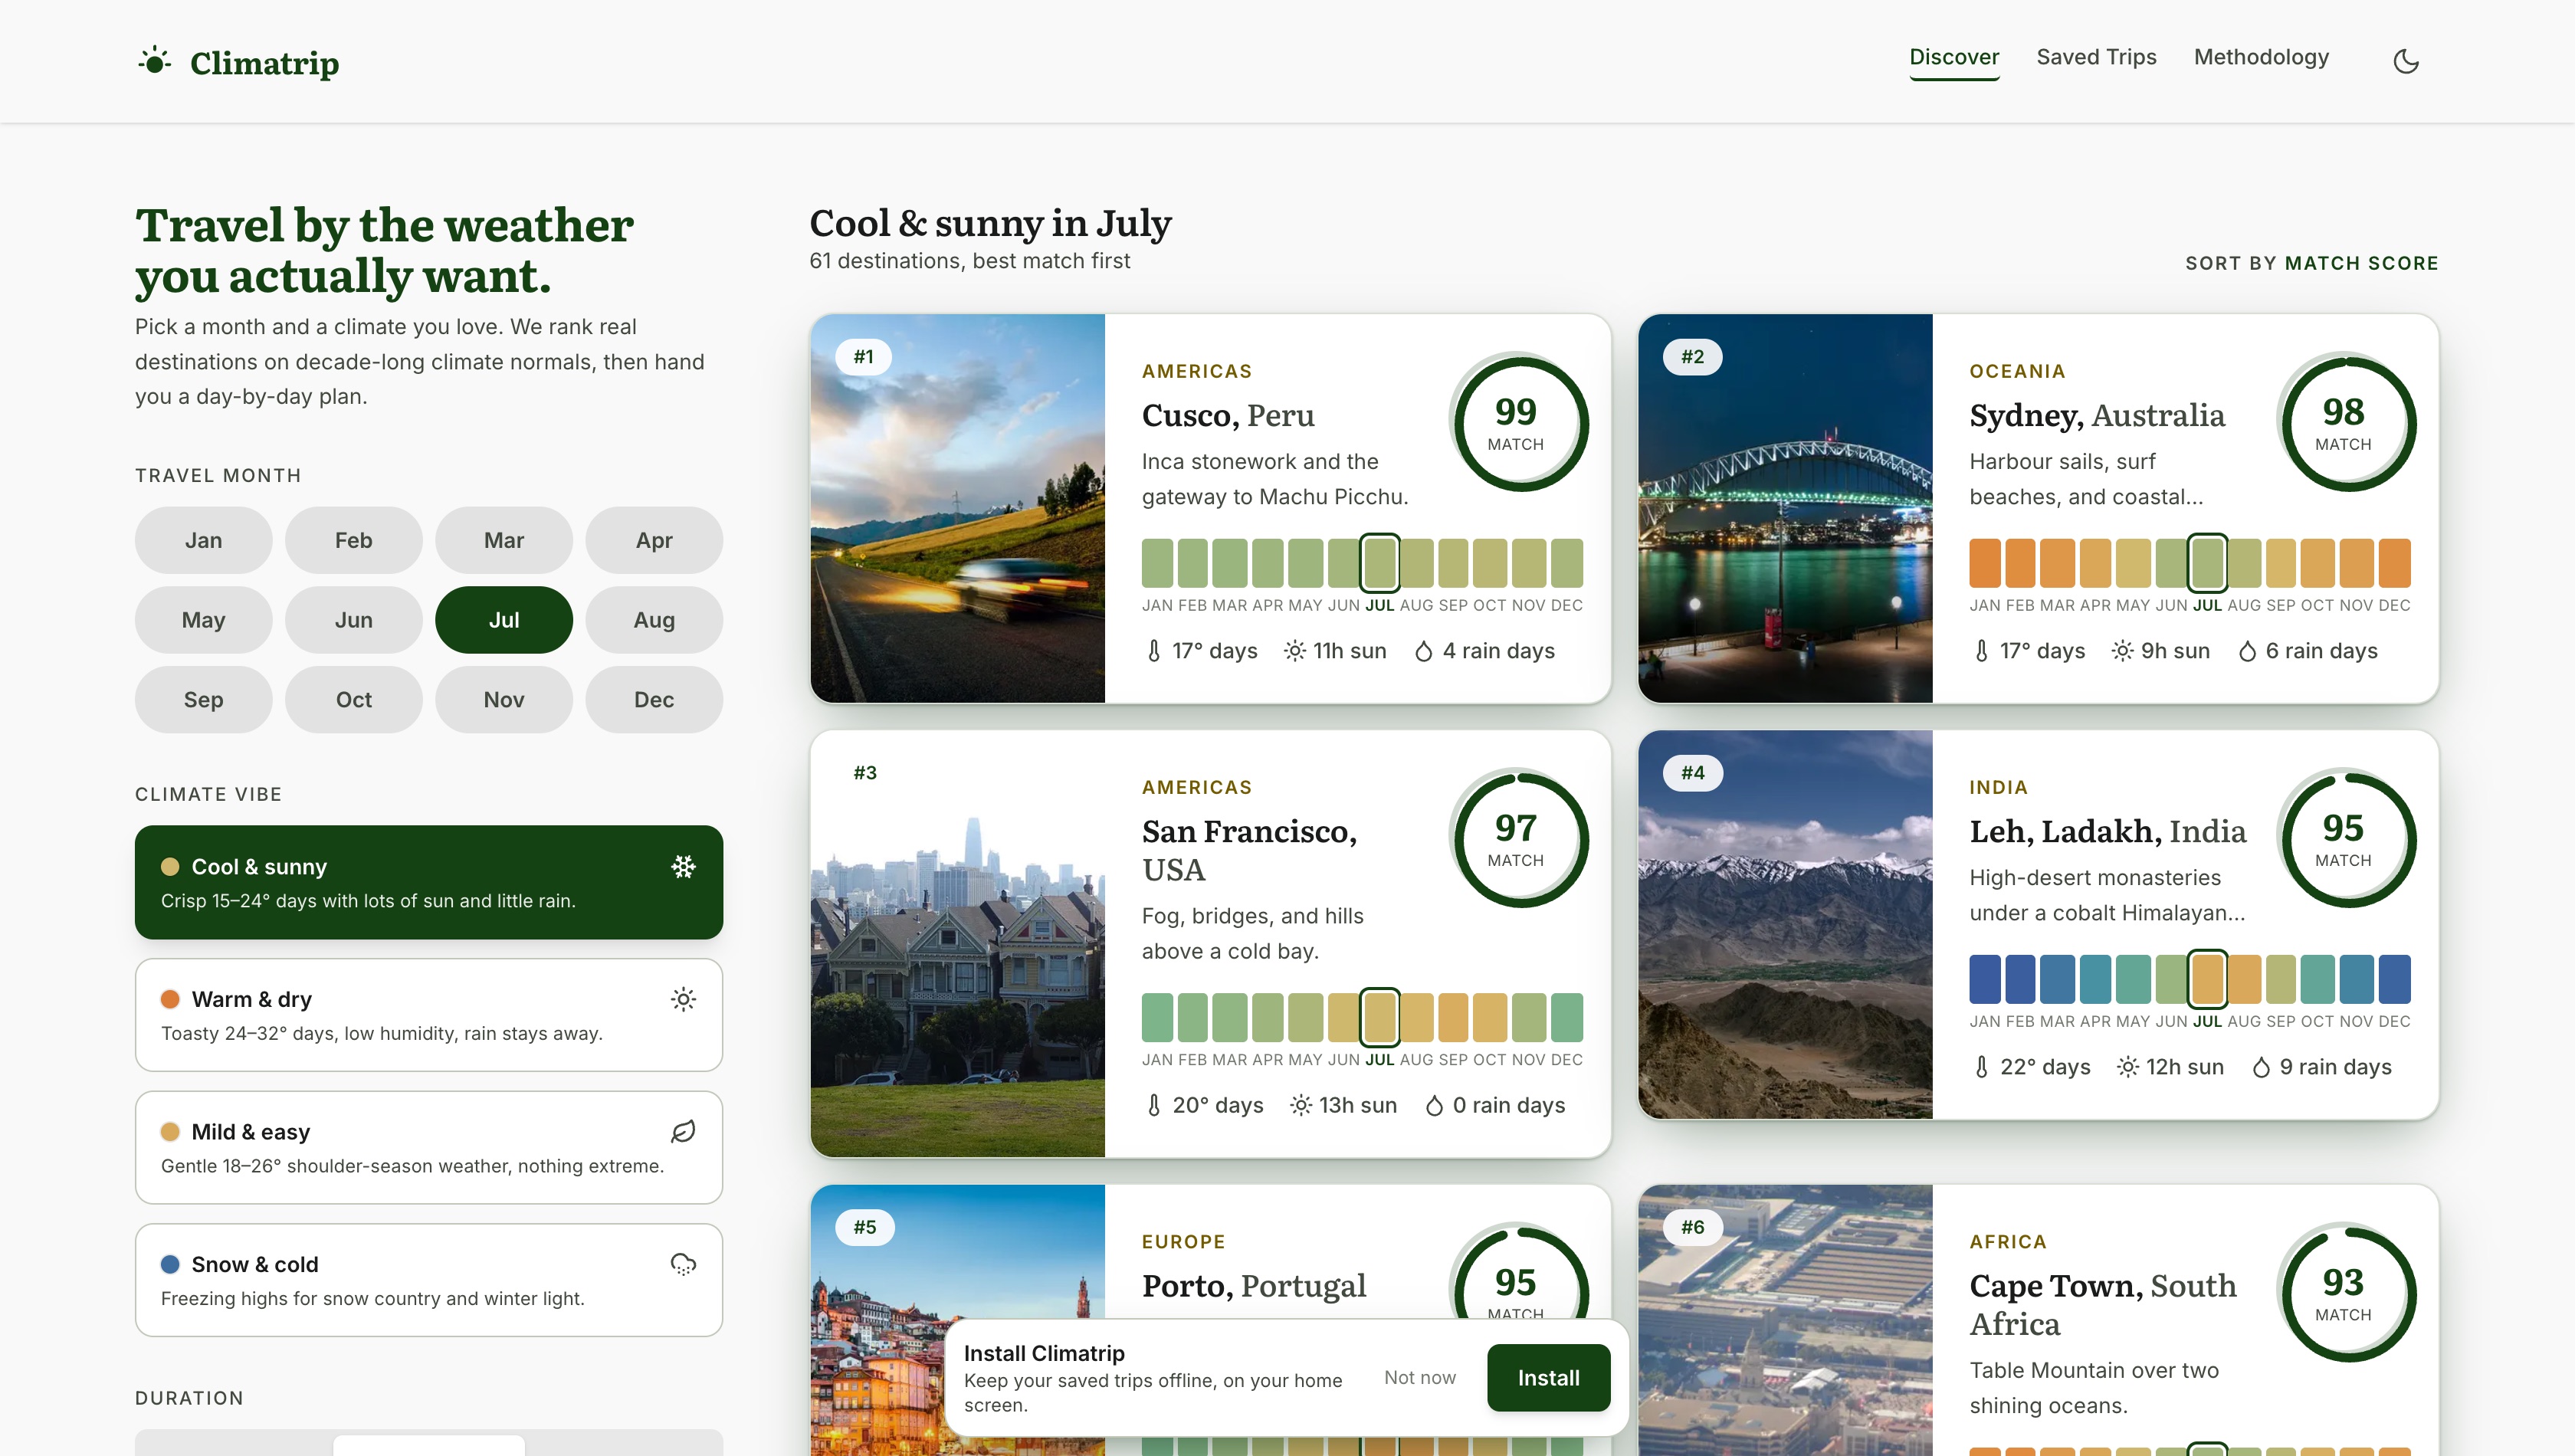Click 97 match score ring on San Francisco
This screenshot has width=2575, height=1456.
click(1518, 840)
